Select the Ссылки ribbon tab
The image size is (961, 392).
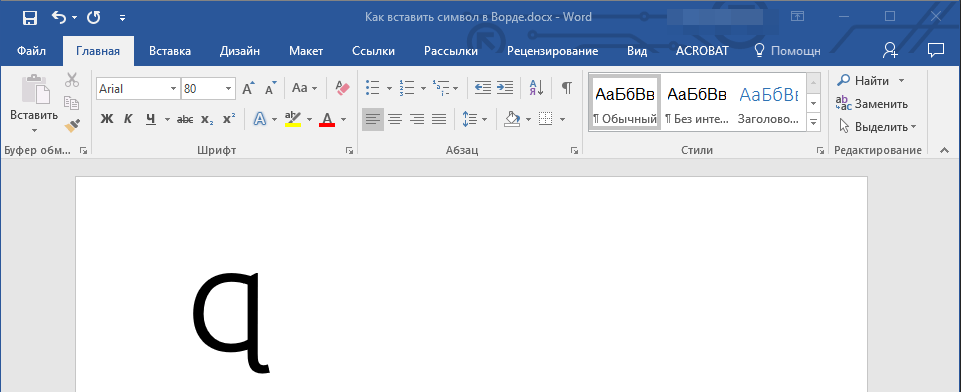[x=373, y=51]
